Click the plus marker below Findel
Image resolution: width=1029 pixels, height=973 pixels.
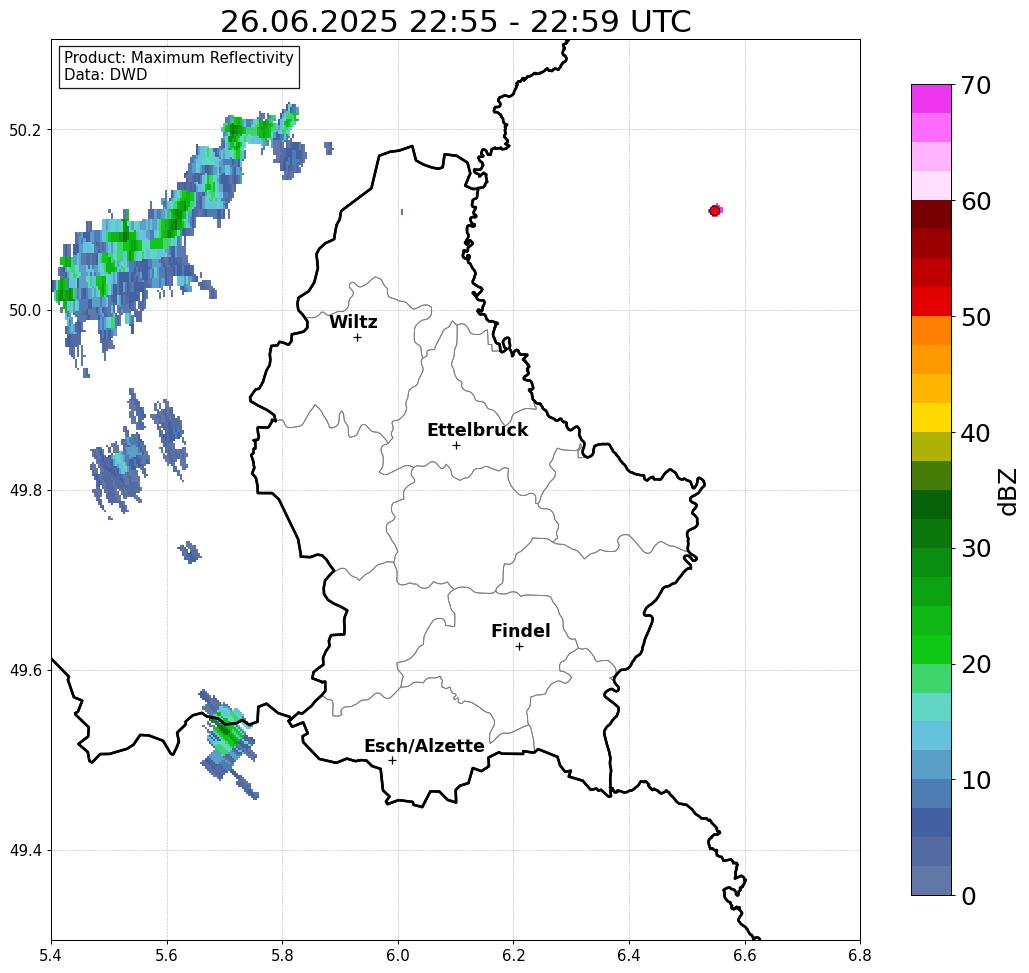pyautogui.click(x=519, y=647)
